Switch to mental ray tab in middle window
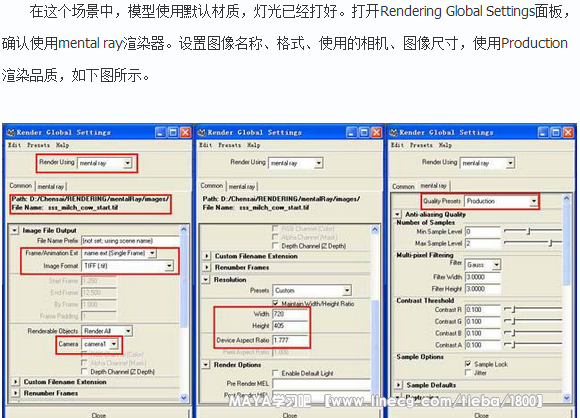Viewport: 580px width, 418px height. click(x=242, y=186)
